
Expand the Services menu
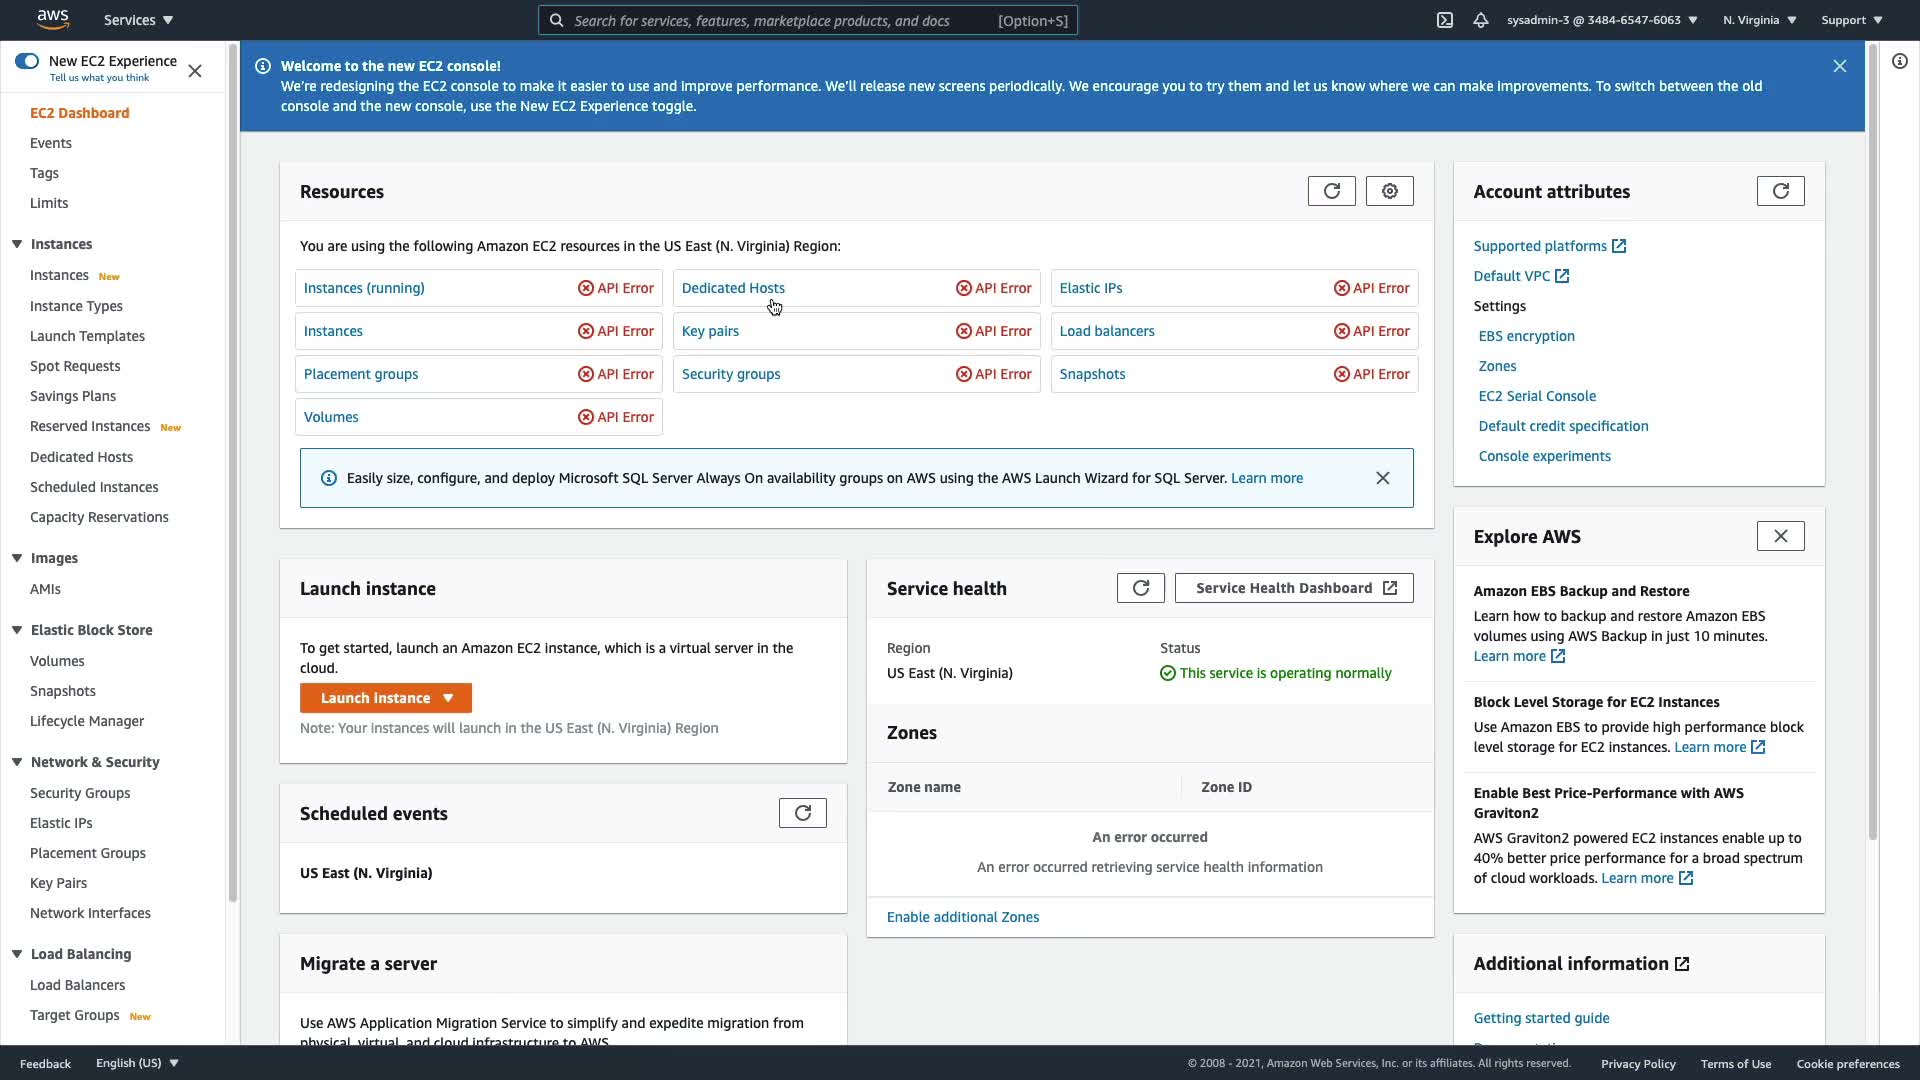138,20
